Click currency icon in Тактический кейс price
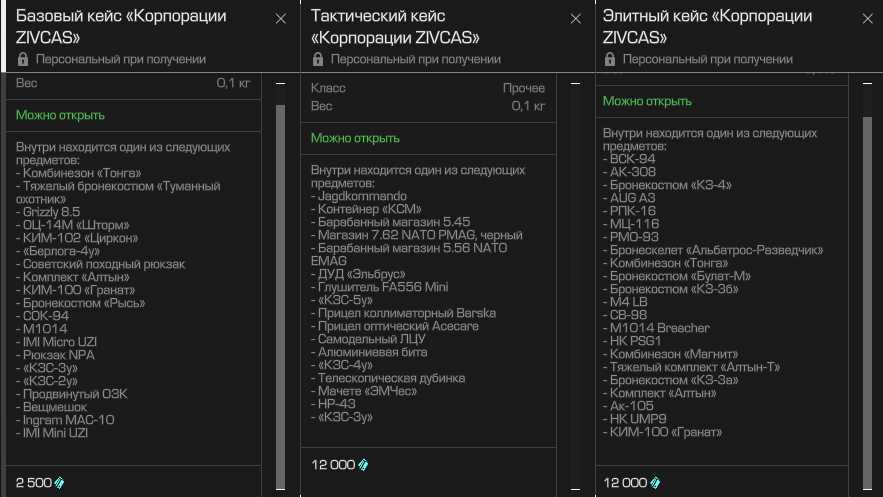The height and width of the screenshot is (497, 883). pos(363,465)
